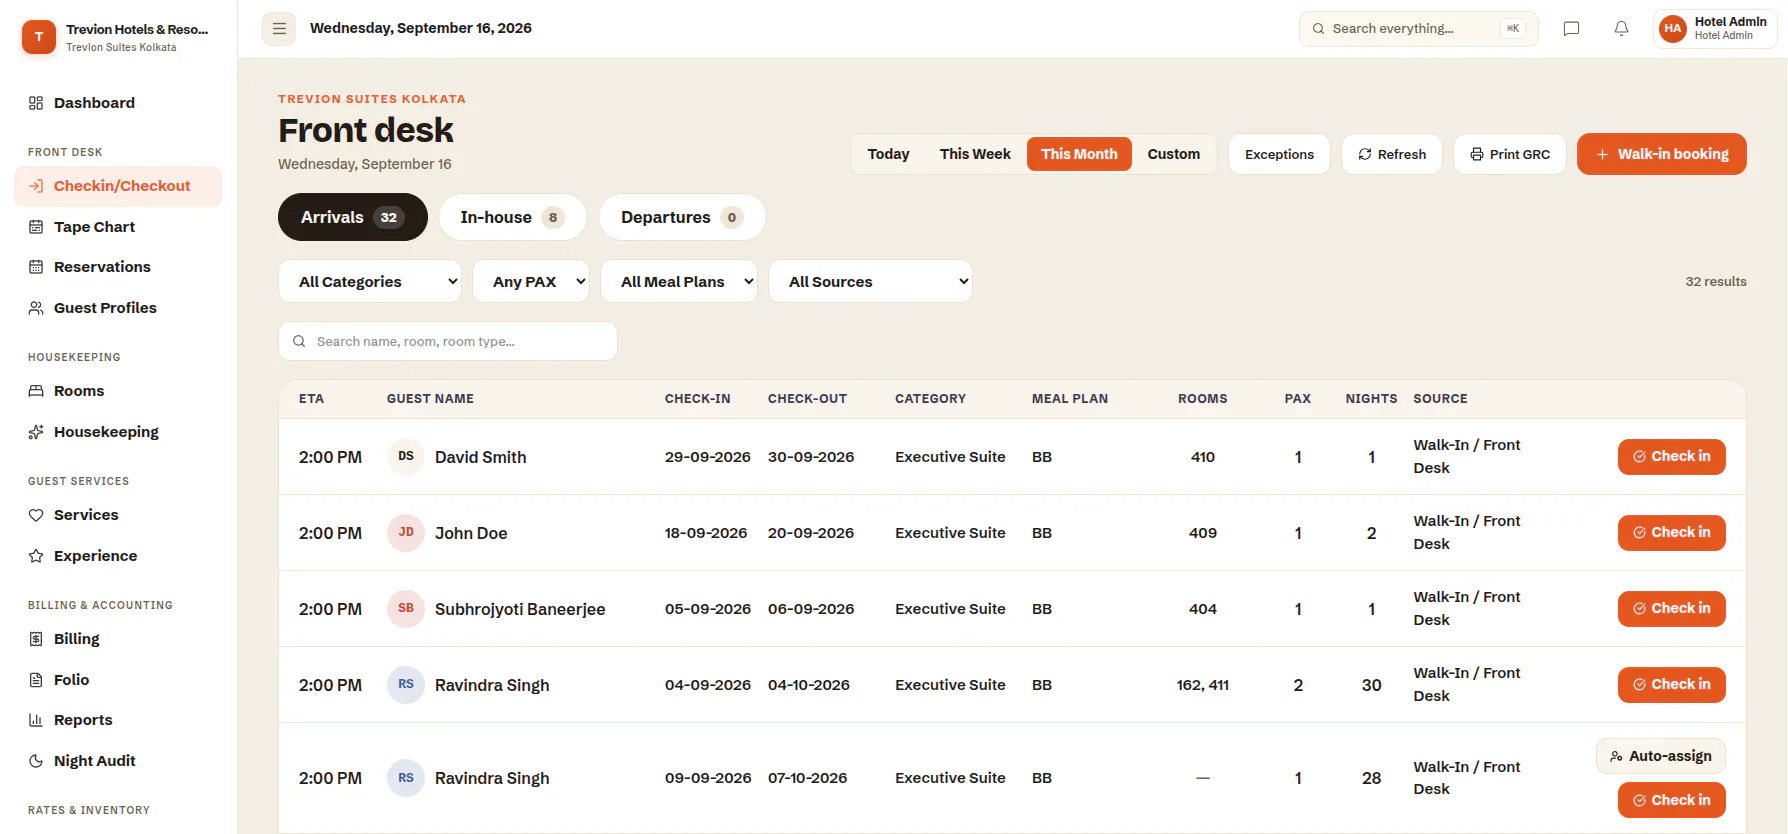Switch to the Departures tab

click(x=682, y=217)
